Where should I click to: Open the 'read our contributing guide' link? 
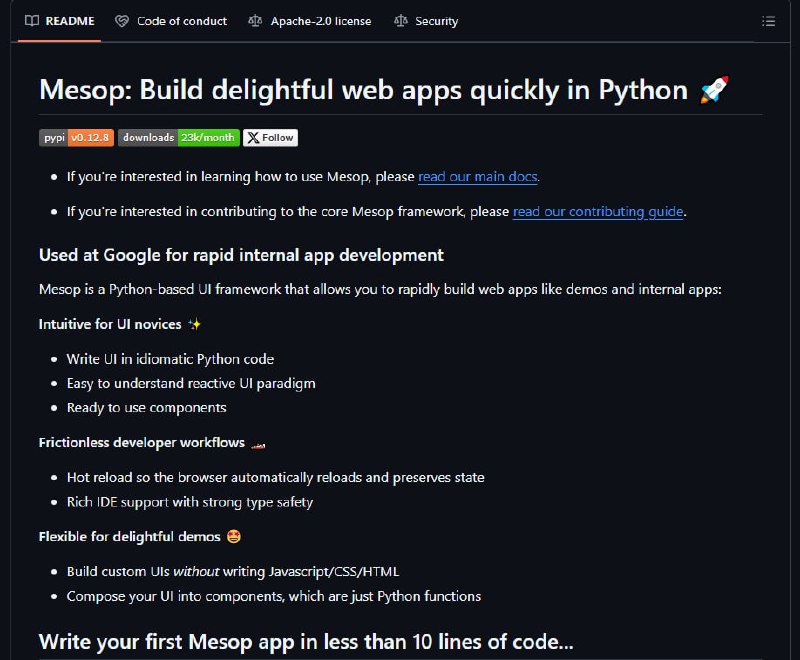598,211
